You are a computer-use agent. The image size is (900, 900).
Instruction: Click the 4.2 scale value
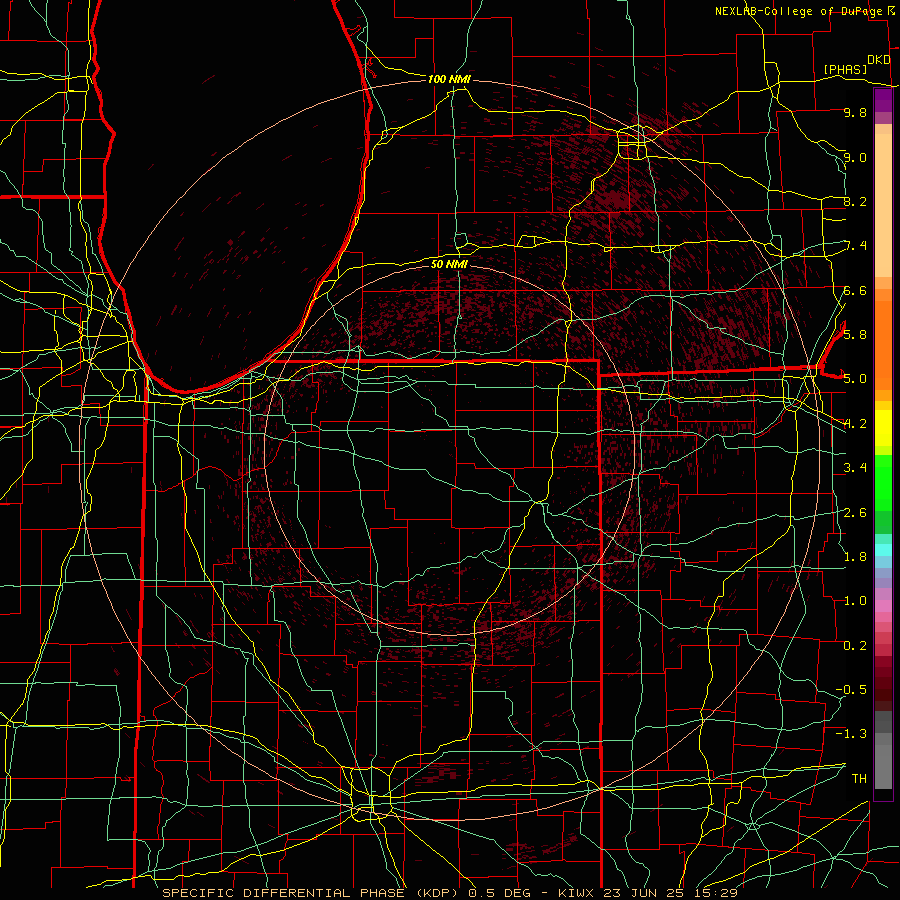pos(855,424)
